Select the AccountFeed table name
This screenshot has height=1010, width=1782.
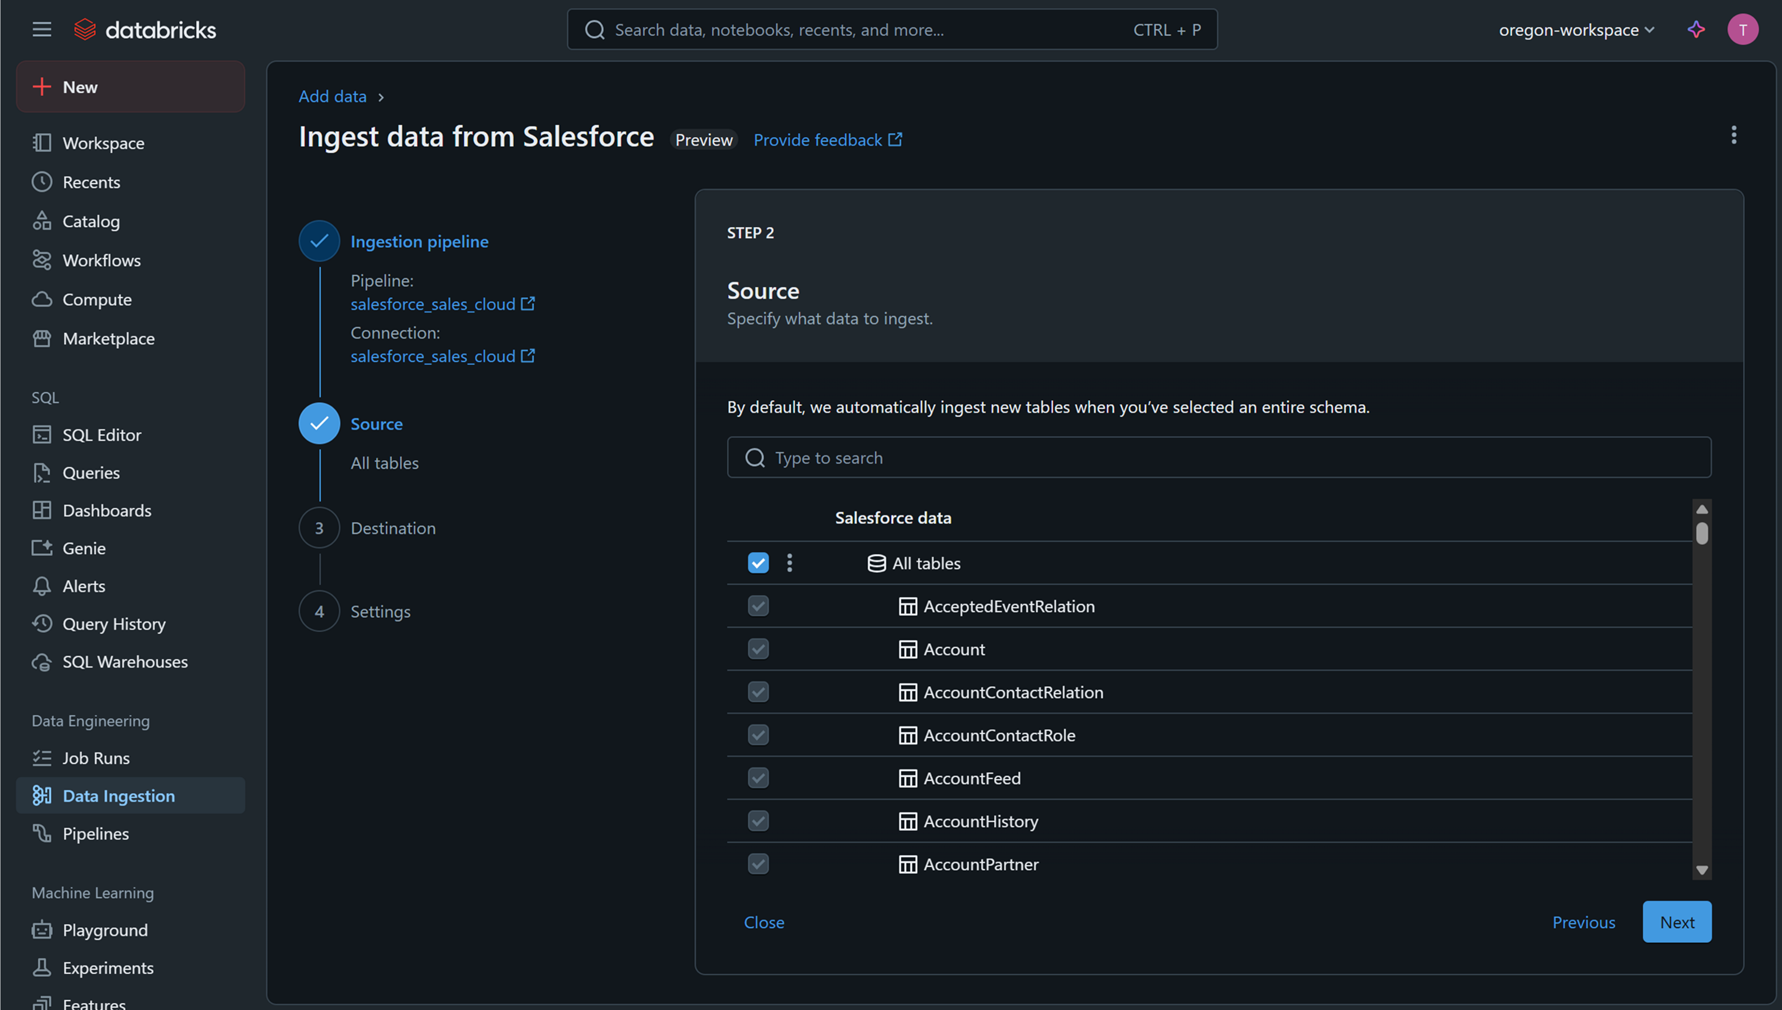coord(972,778)
